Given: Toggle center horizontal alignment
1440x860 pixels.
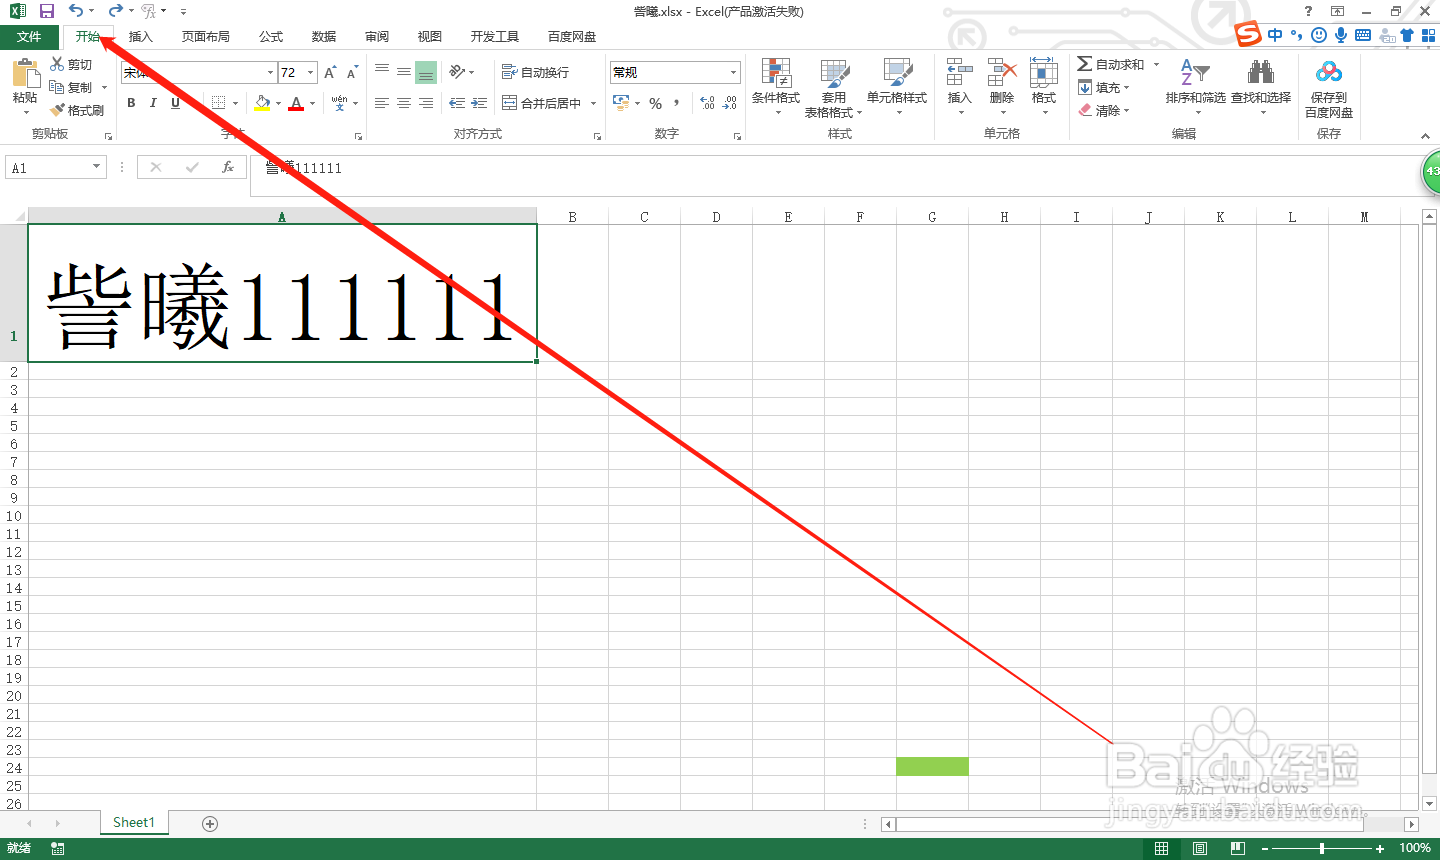Looking at the screenshot, I should 404,103.
